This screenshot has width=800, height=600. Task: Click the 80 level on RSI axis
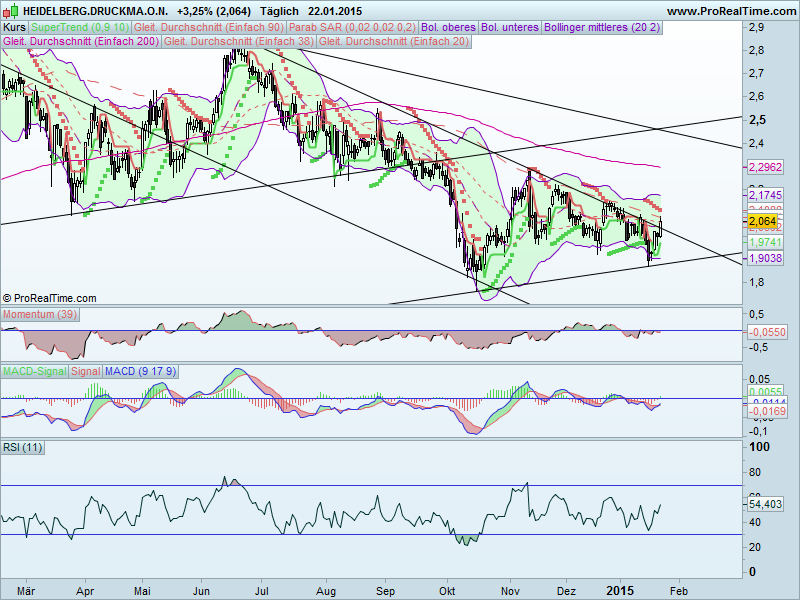(755, 472)
